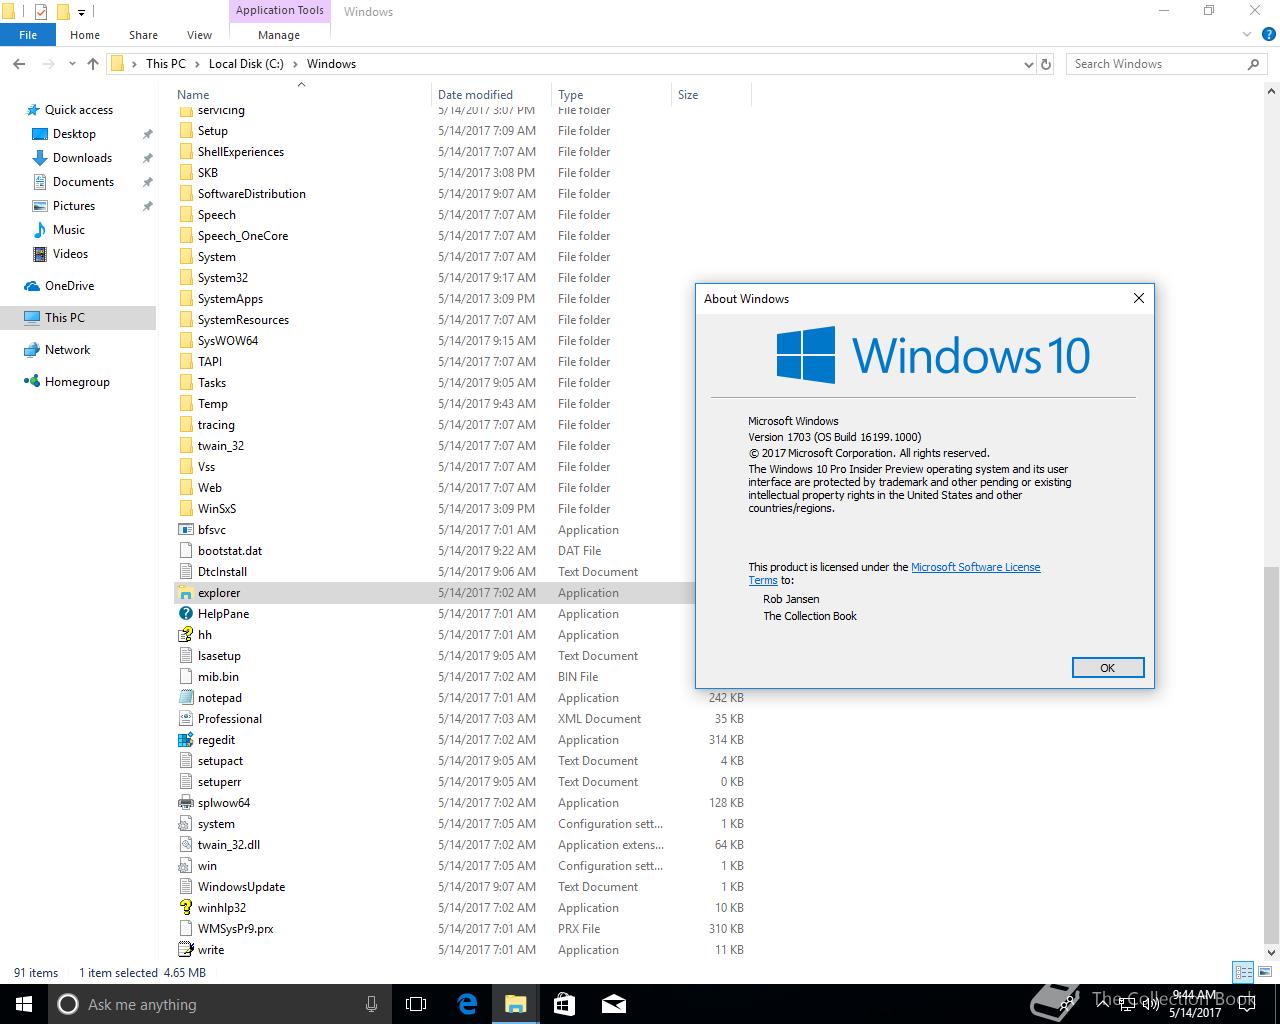1280x1024 pixels.
Task: Refresh the Windows folder view
Action: click(x=1046, y=64)
